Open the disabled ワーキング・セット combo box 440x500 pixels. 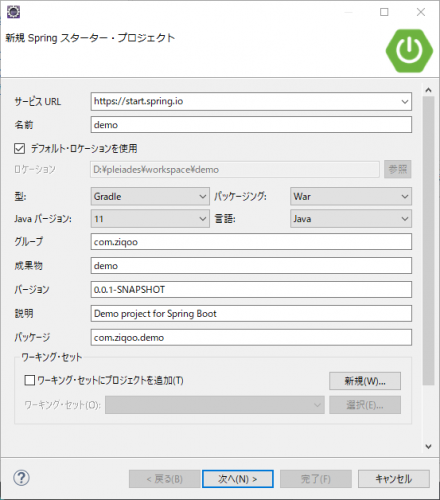[215, 405]
